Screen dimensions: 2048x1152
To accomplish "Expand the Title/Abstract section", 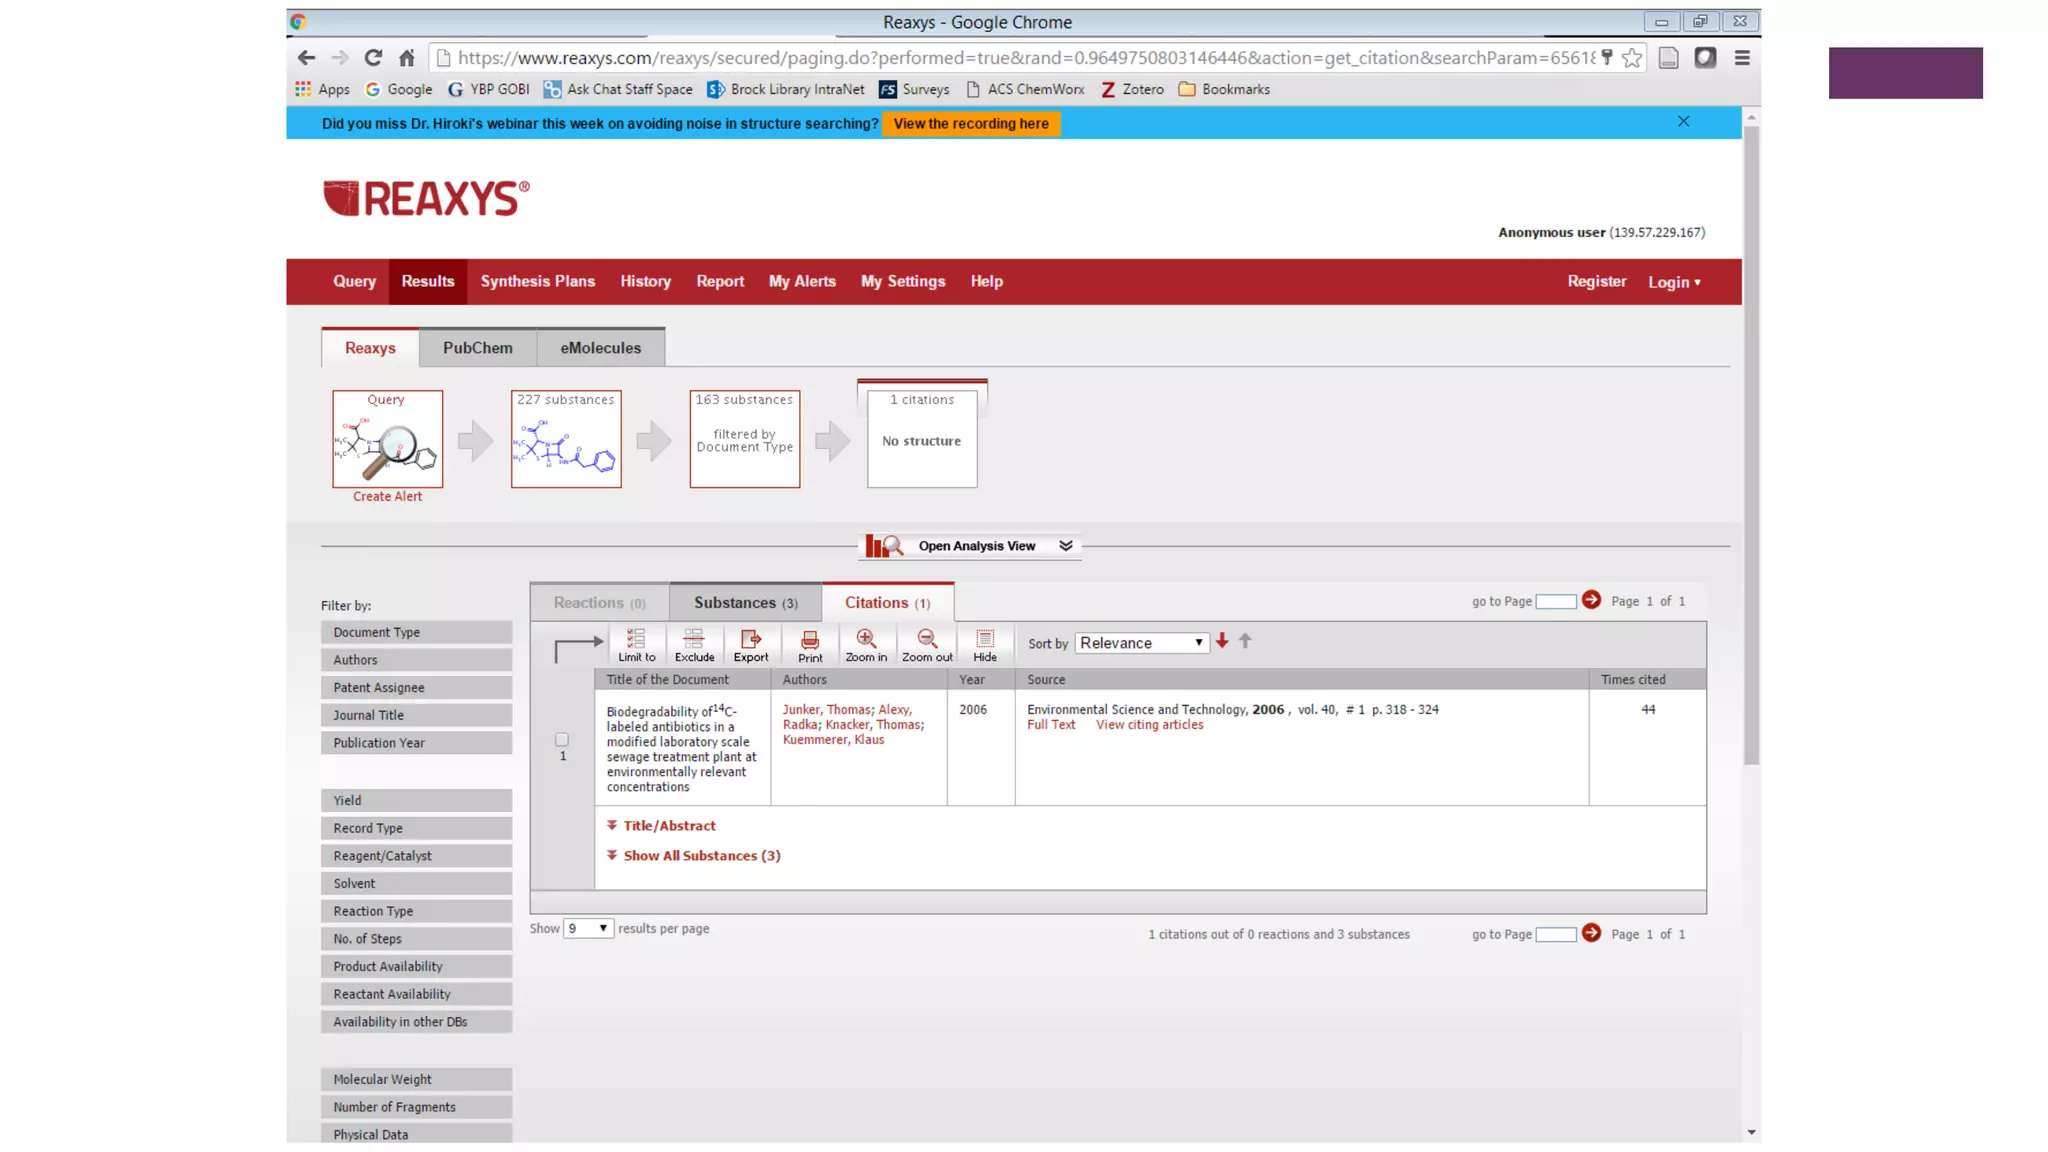I will click(x=669, y=825).
